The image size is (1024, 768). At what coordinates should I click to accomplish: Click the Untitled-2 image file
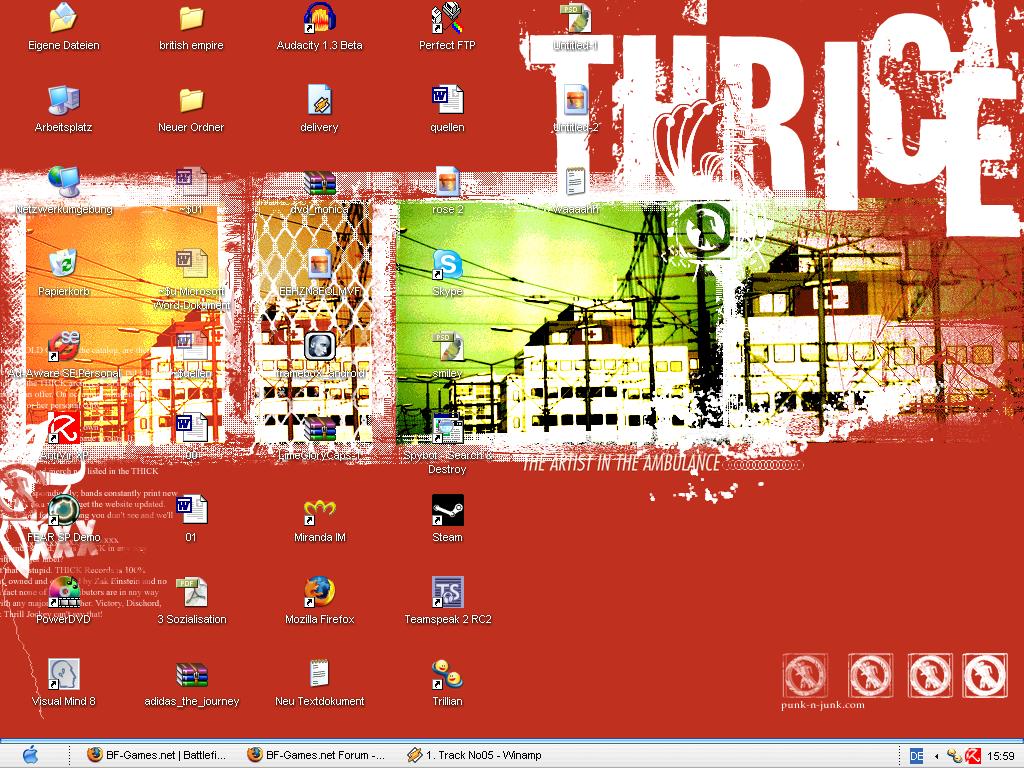point(575,101)
